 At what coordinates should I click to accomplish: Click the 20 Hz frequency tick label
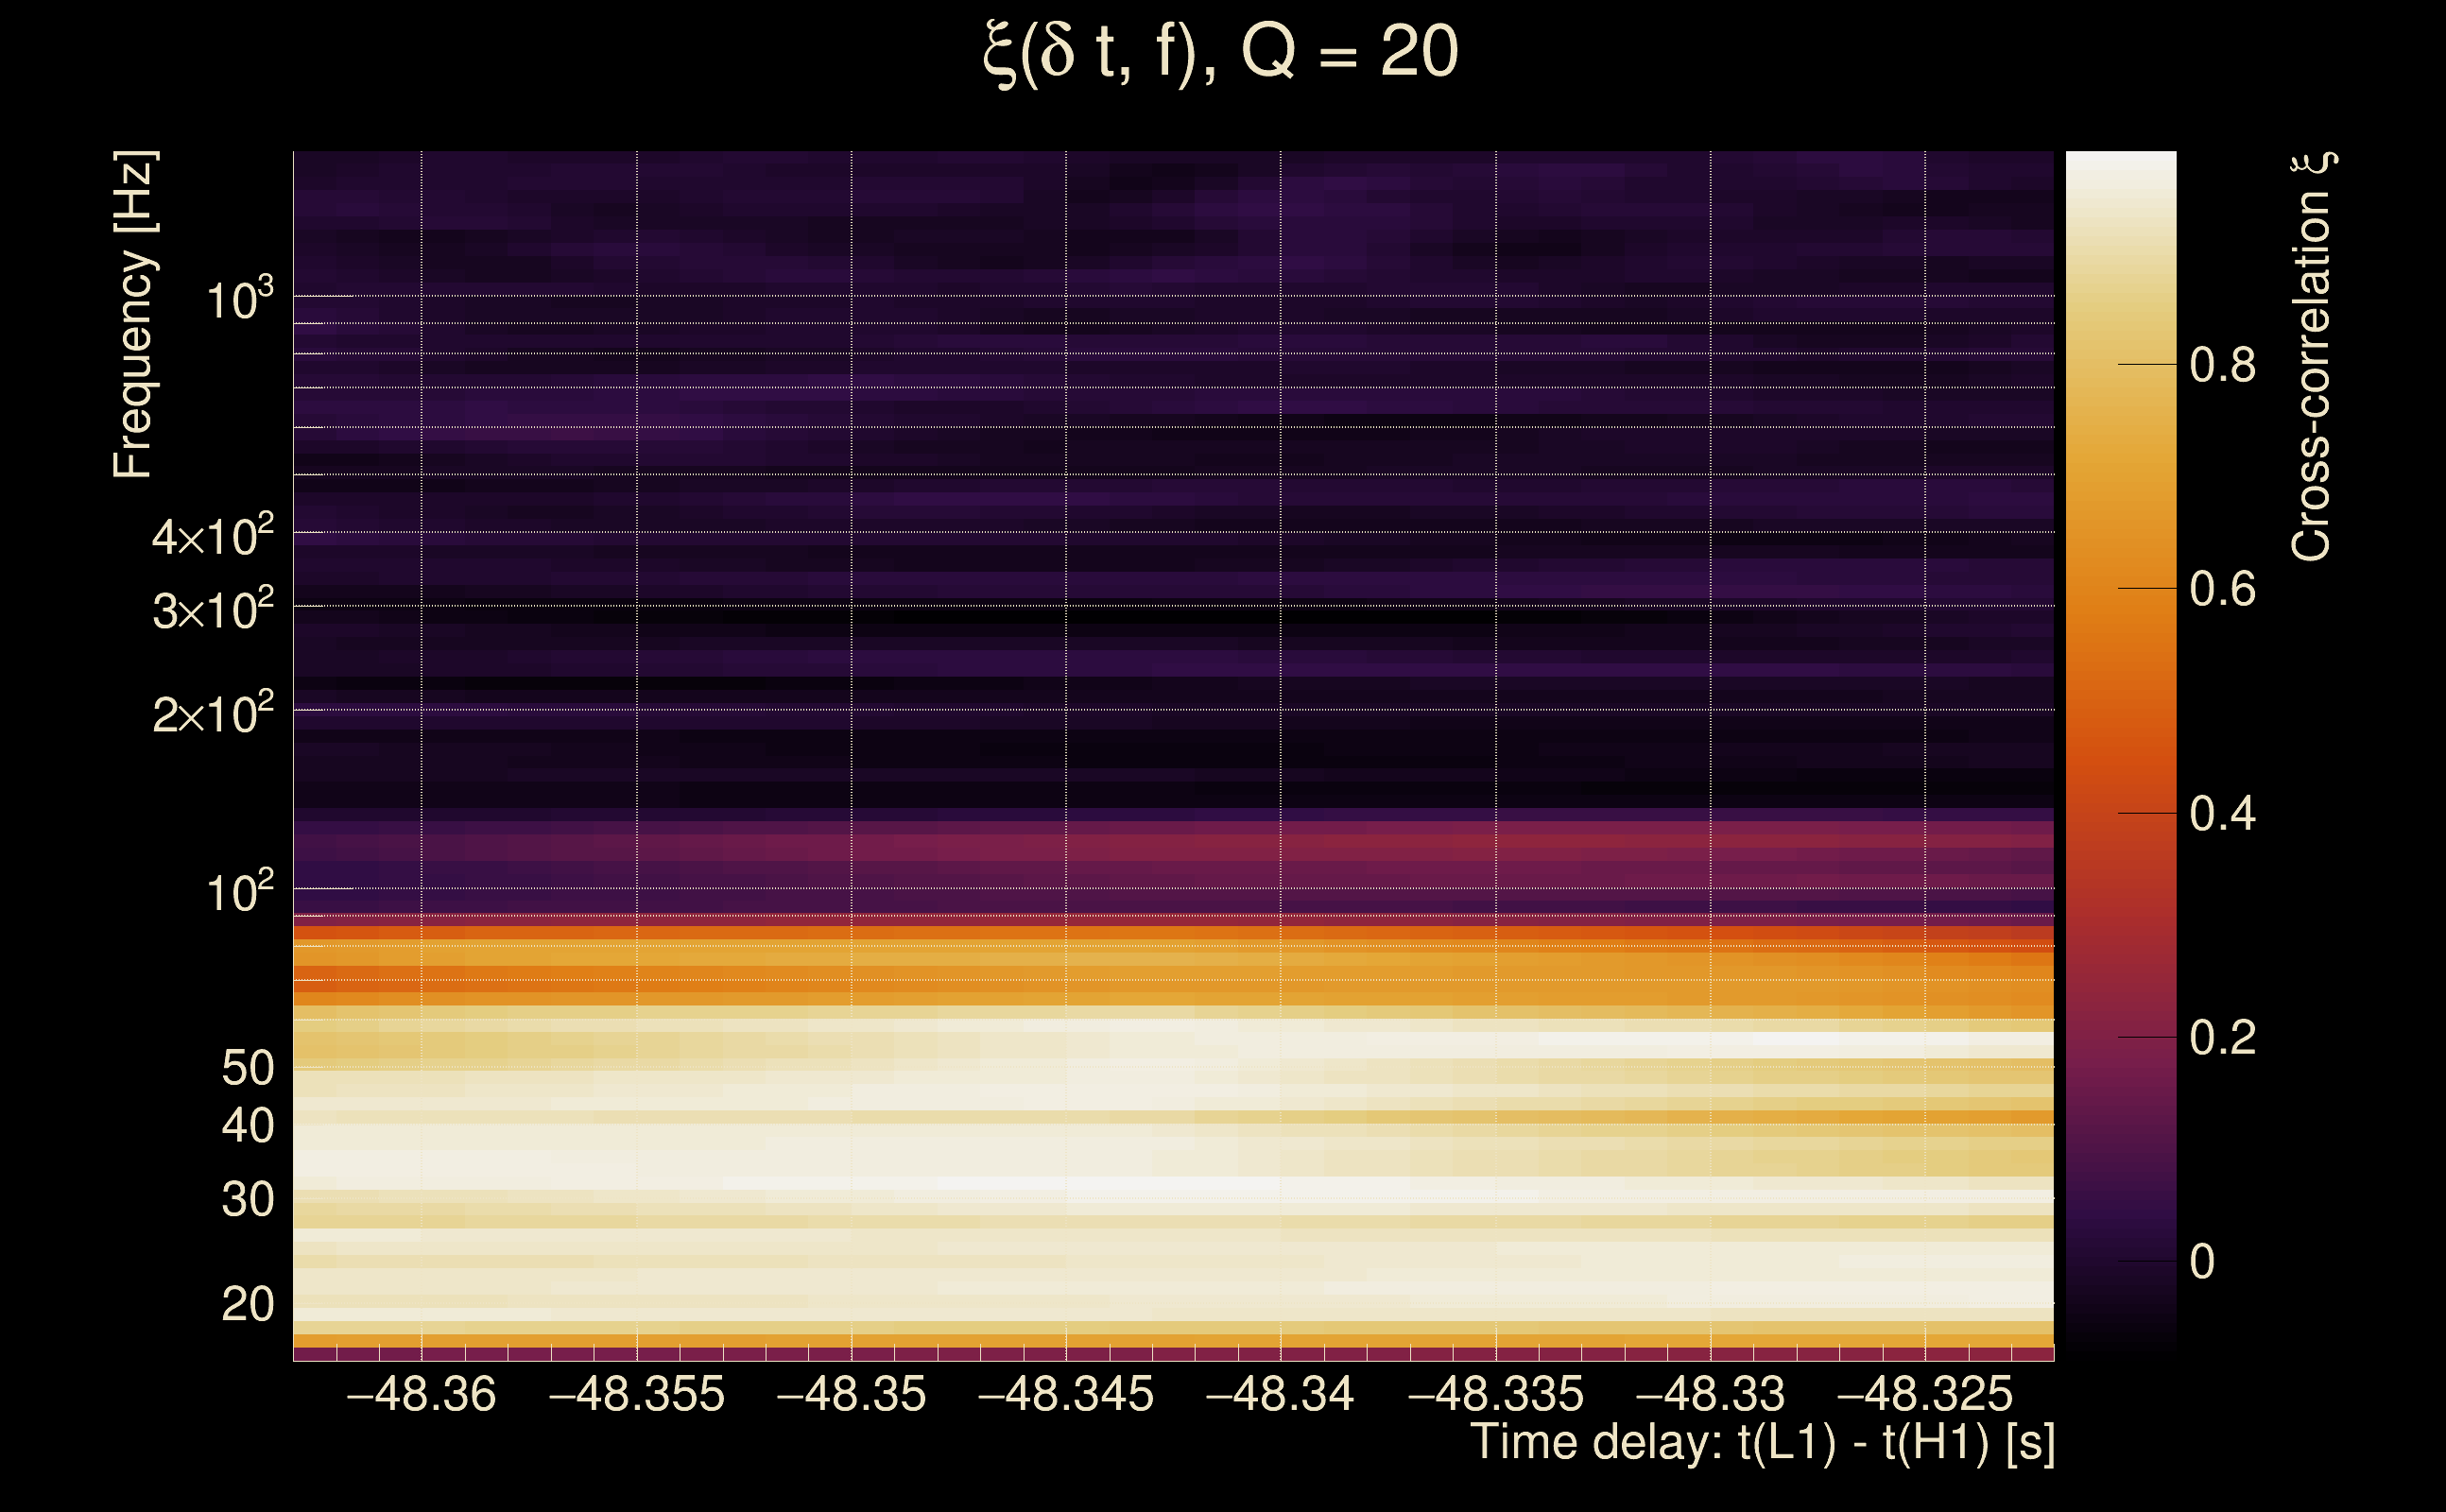coord(247,1305)
